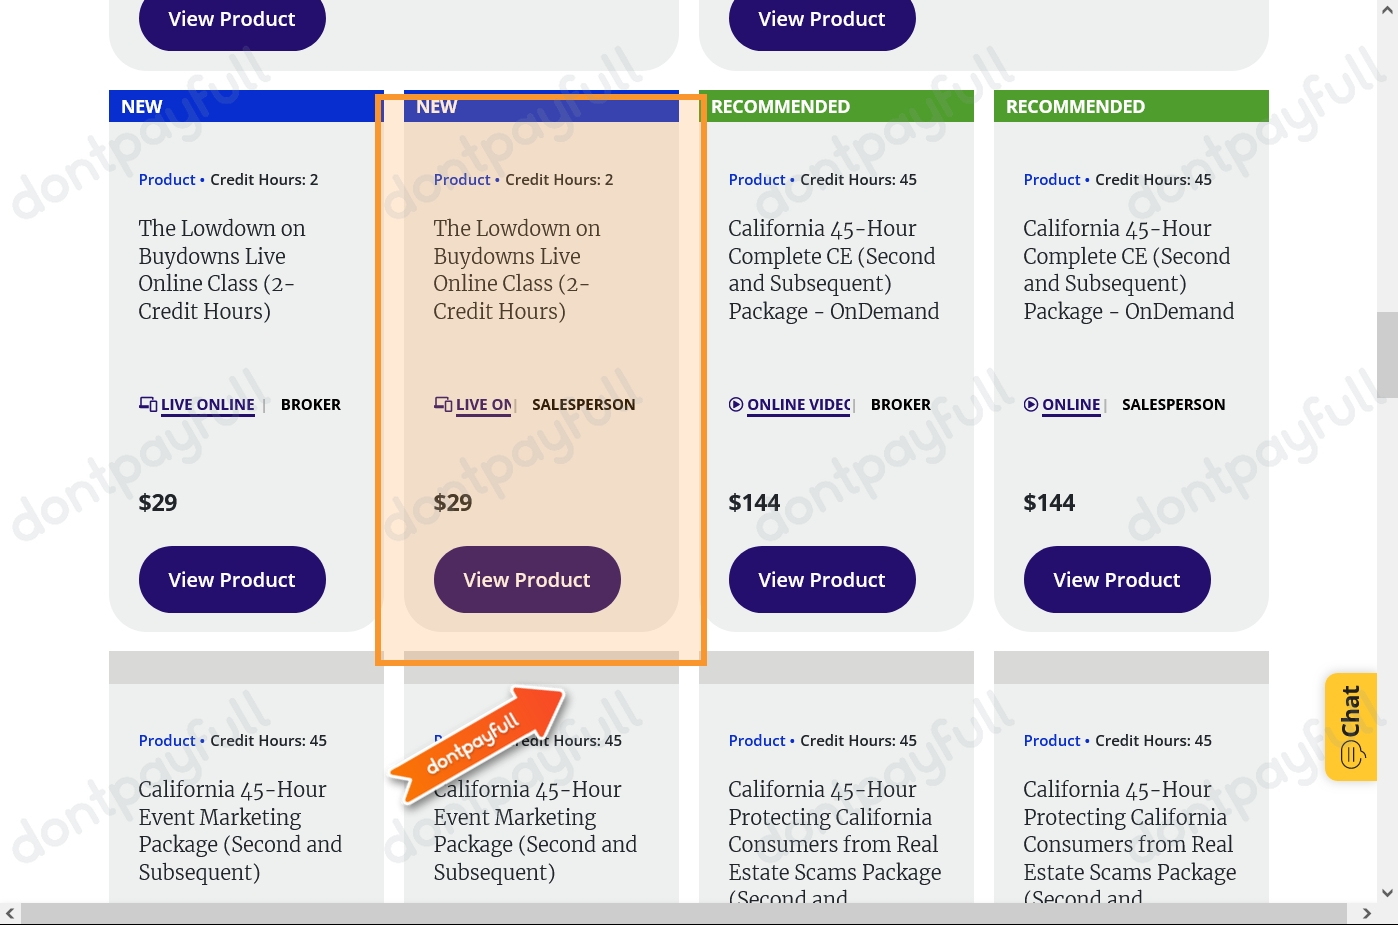Click the left arrow of the horizontal scrollbar
The image size is (1398, 925).
coord(10,913)
